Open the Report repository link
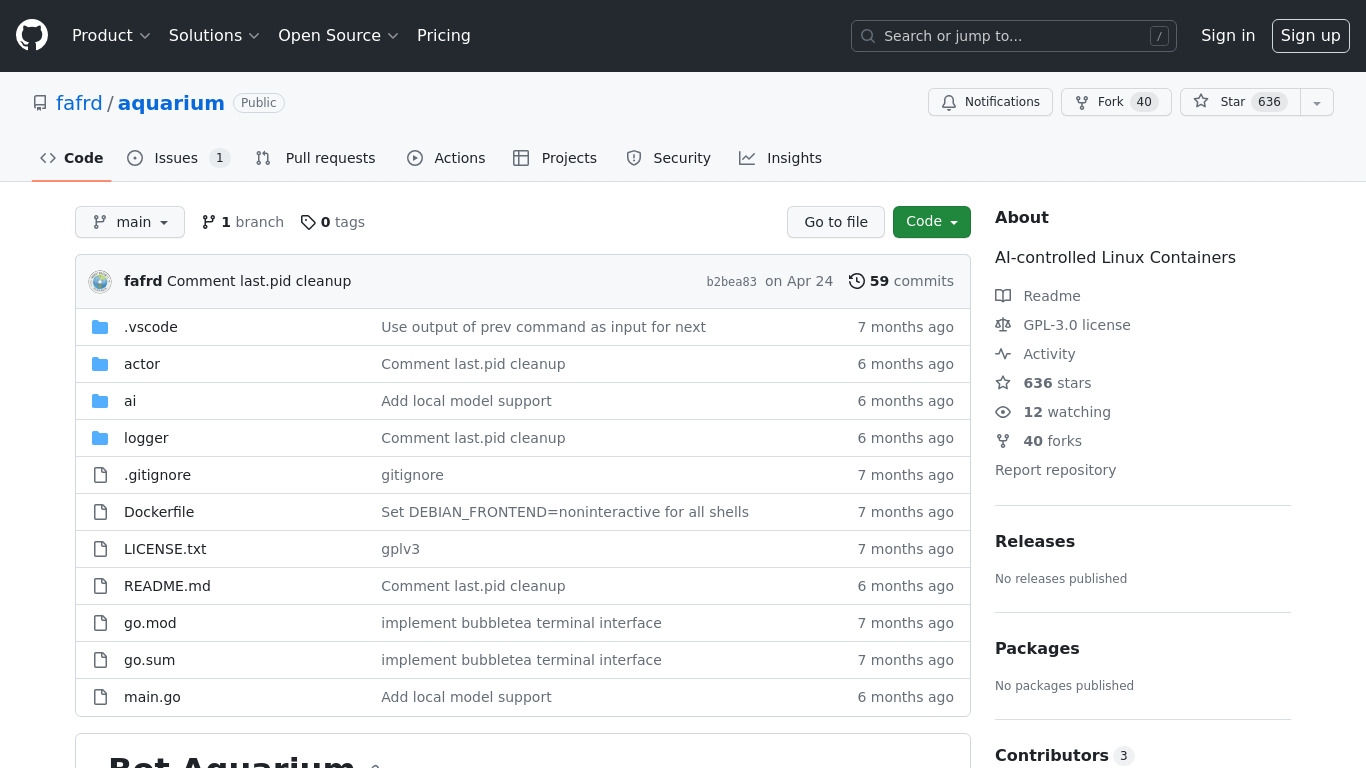This screenshot has height=768, width=1366. pos(1055,470)
